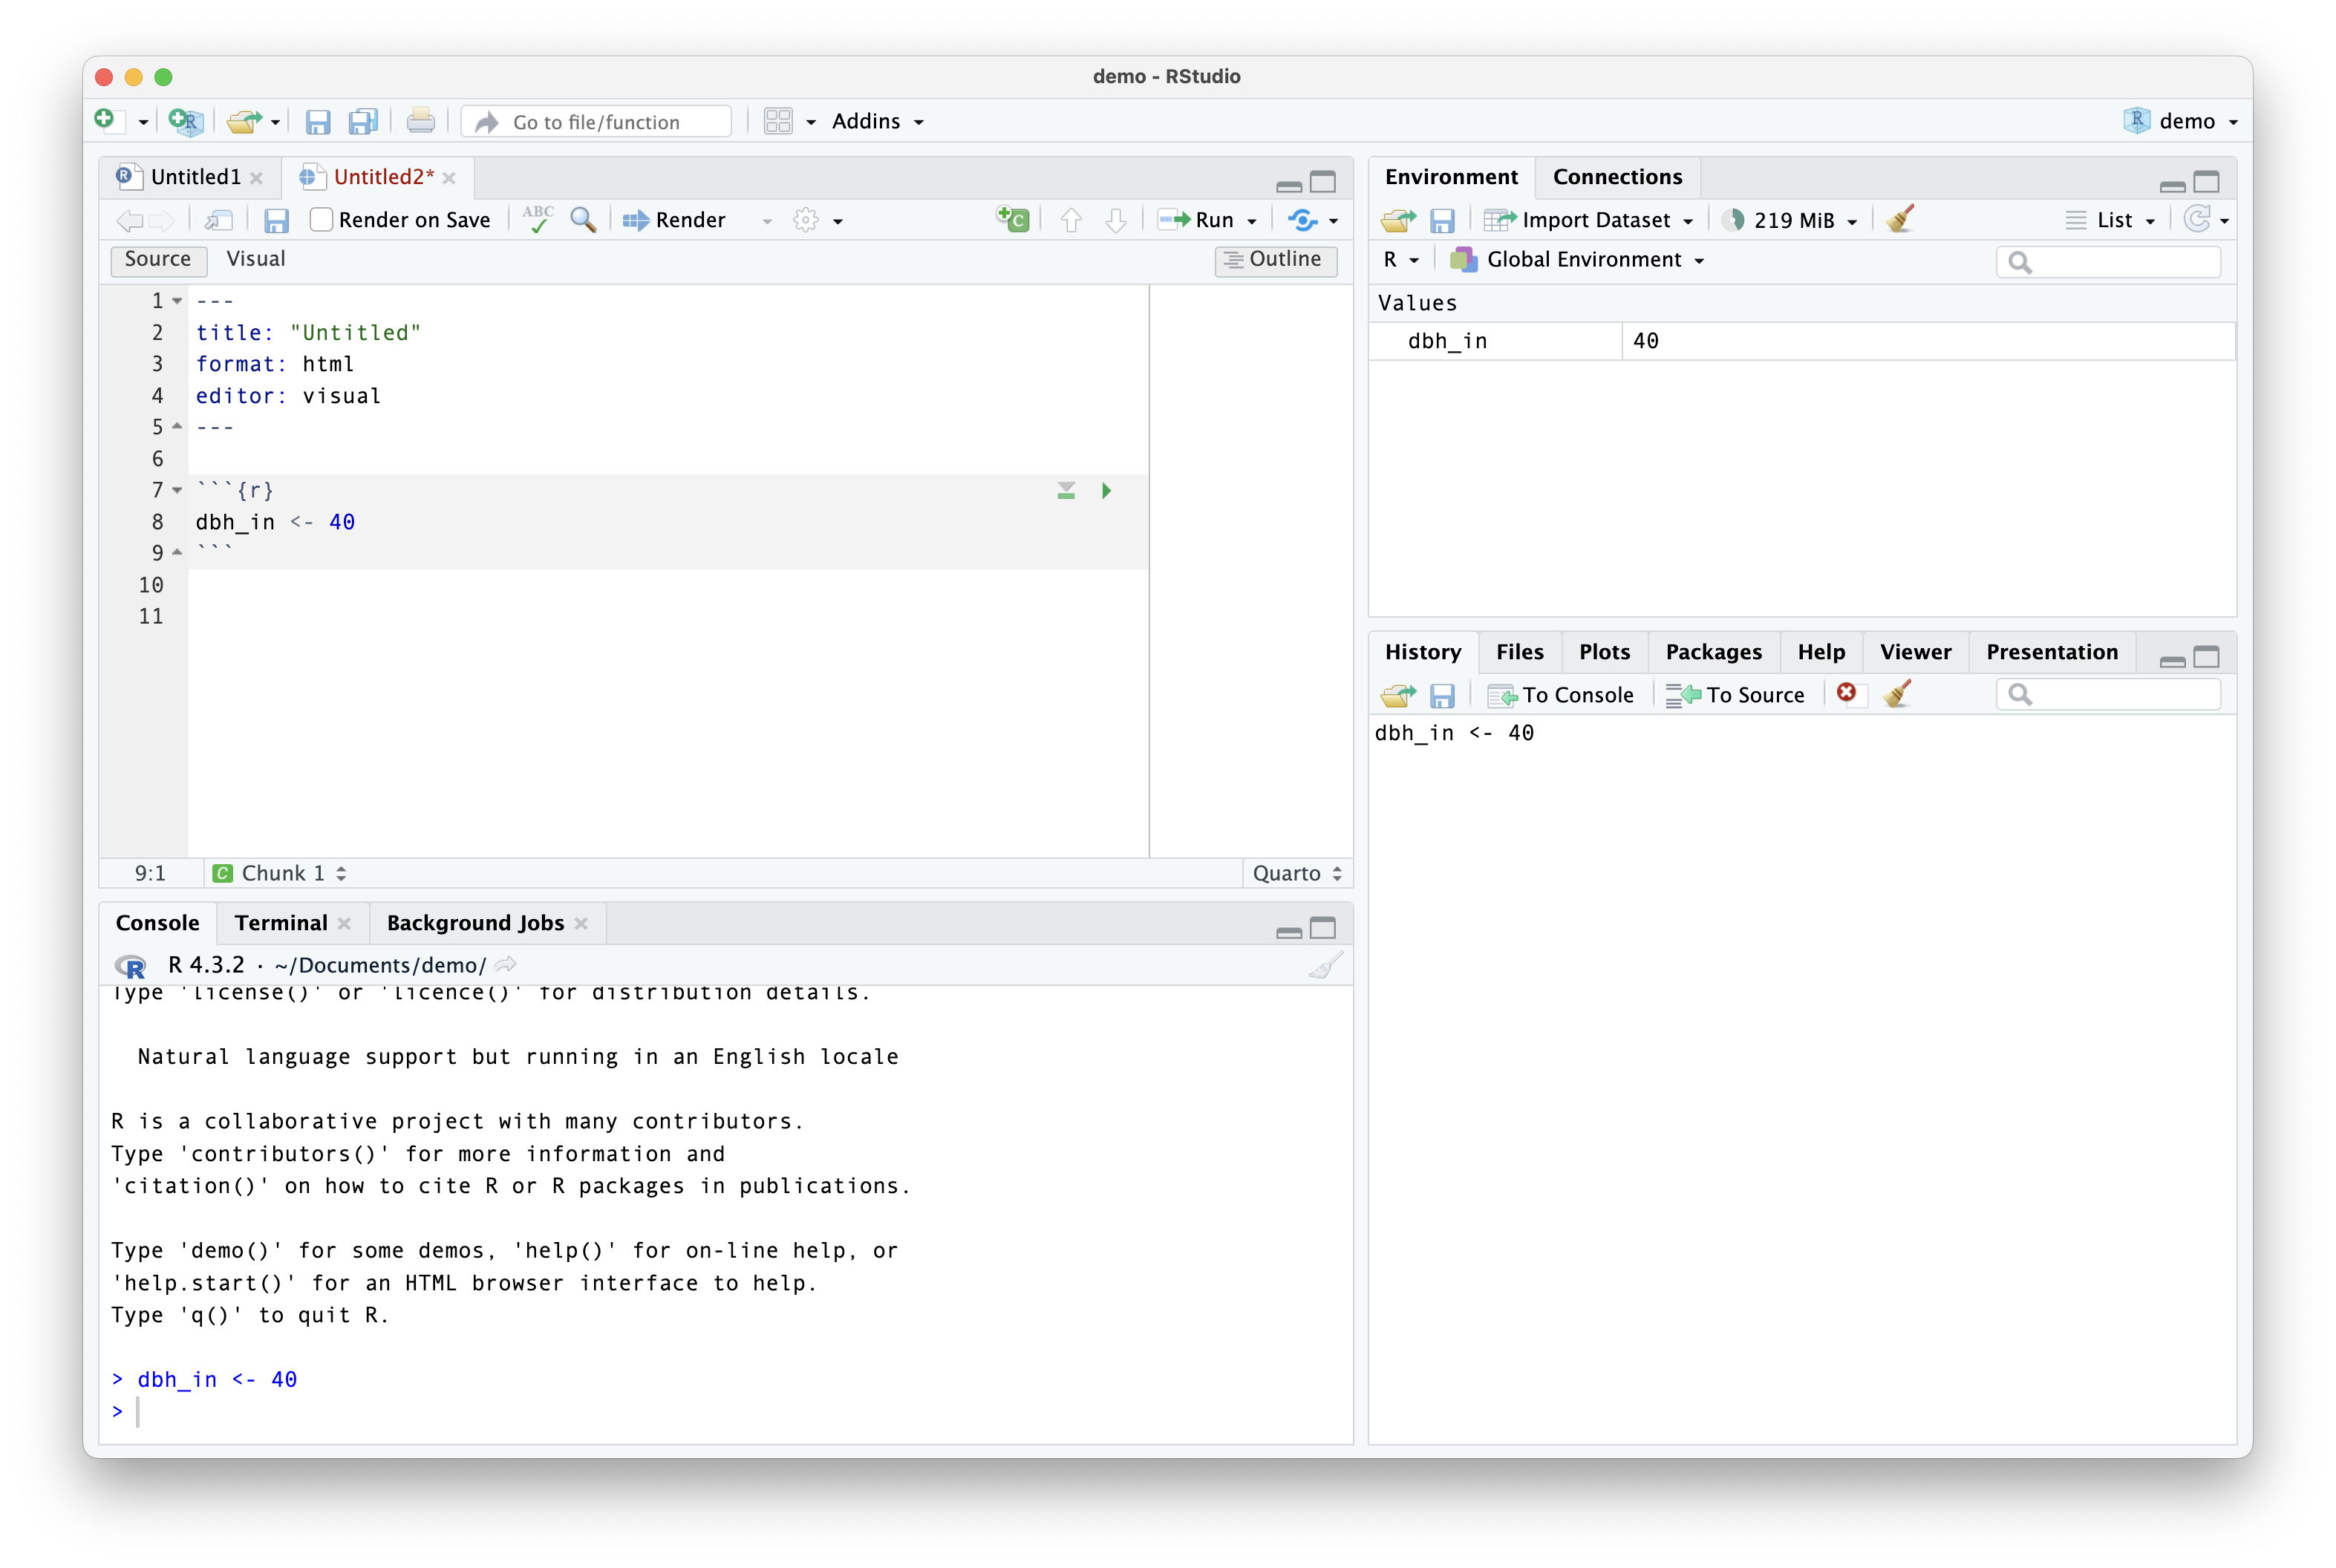Clear environment objects with broom icon
Screen dimensions: 2336x1568
[1899, 219]
